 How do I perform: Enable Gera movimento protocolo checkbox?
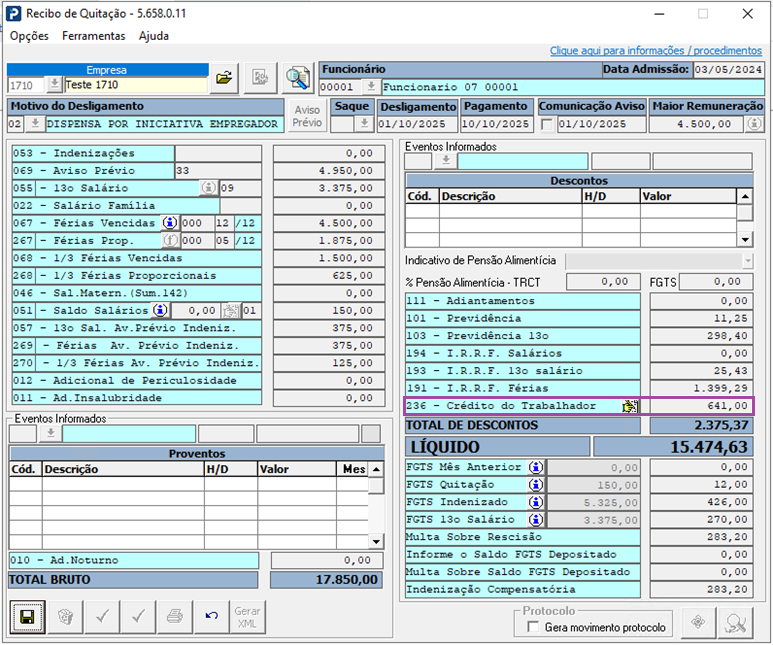click(x=533, y=627)
